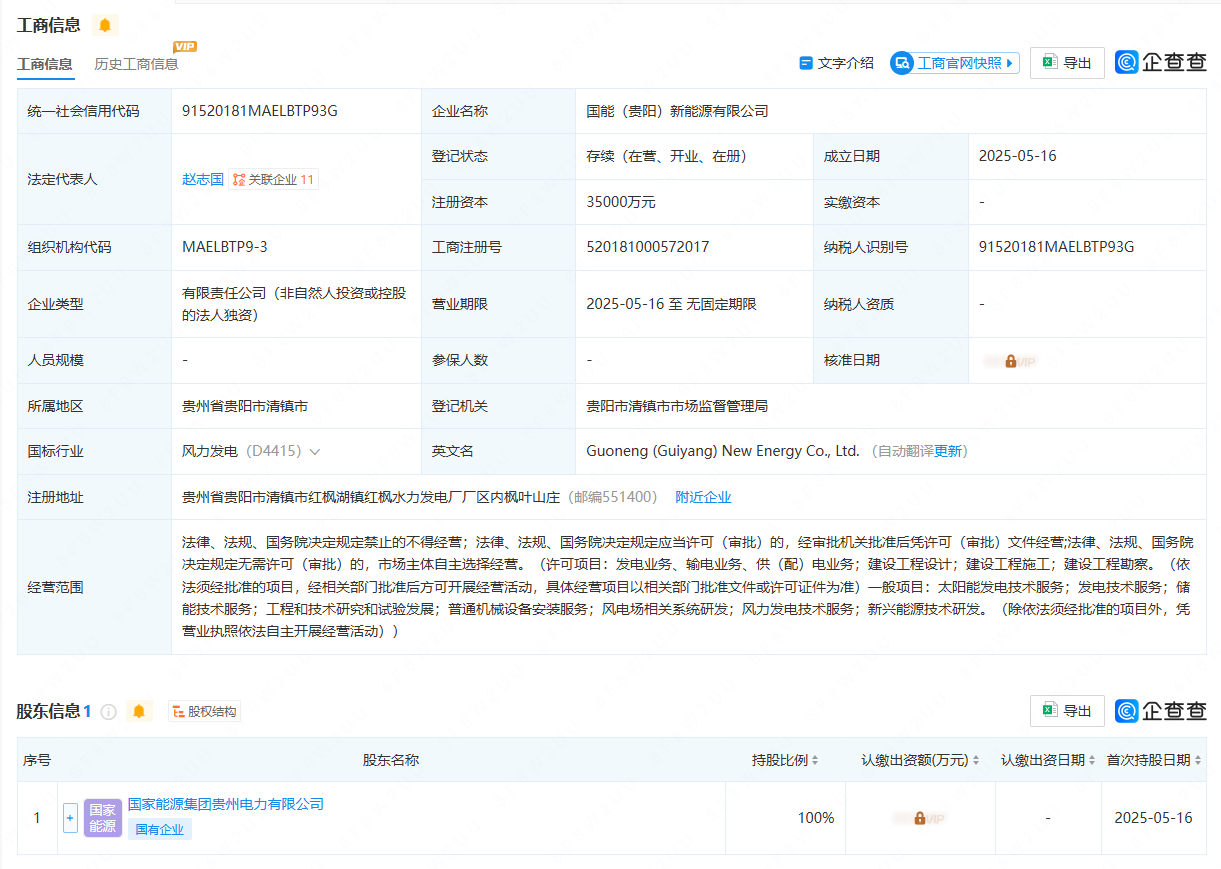This screenshot has width=1221, height=869.
Task: Open 股权结构 equity structure view
Action: (205, 712)
